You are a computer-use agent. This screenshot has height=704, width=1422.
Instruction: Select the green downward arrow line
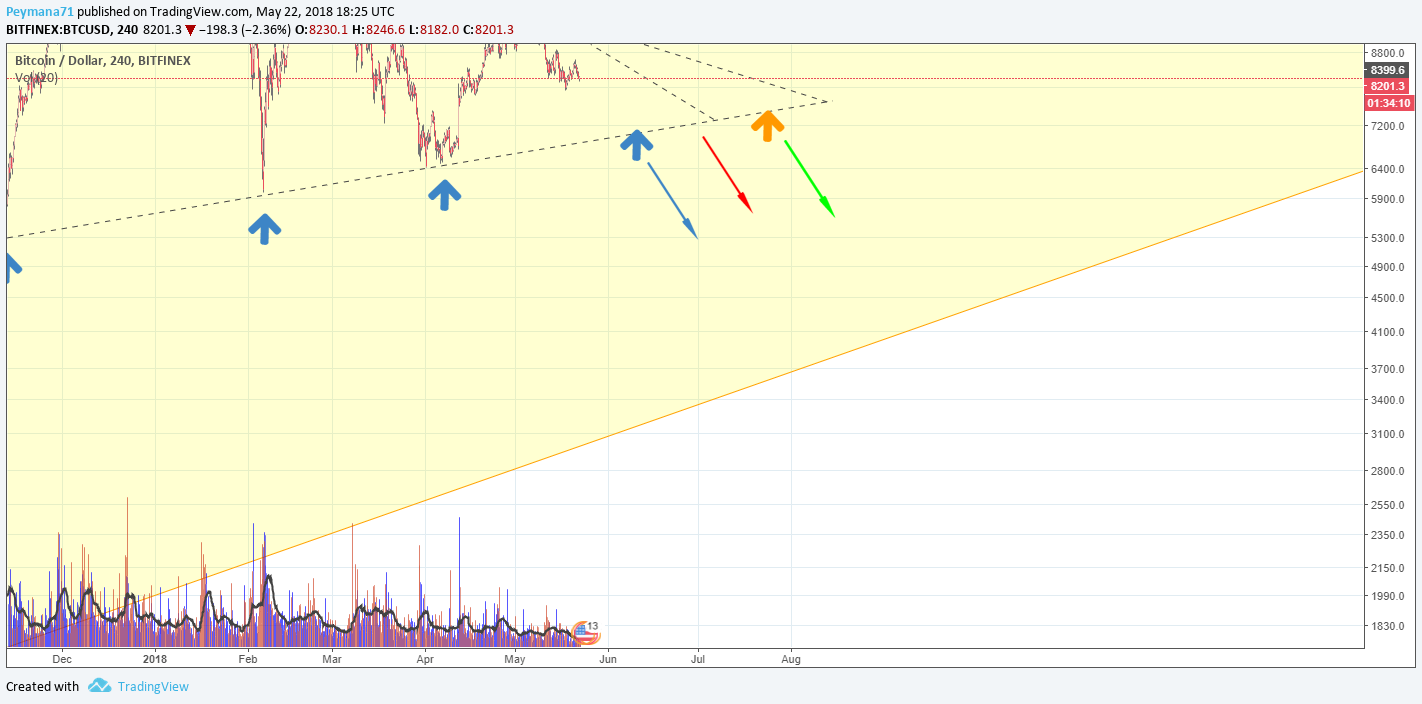(x=809, y=178)
